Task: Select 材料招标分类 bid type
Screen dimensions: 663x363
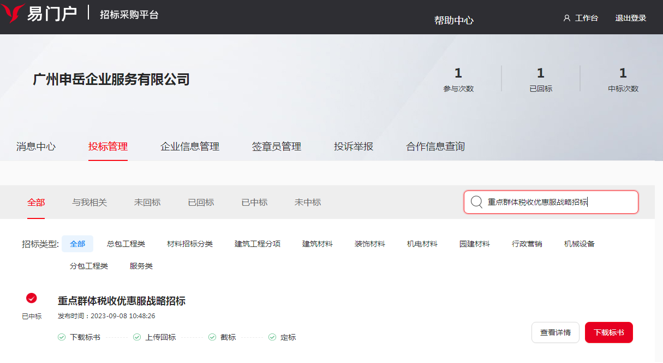Action: (190, 244)
